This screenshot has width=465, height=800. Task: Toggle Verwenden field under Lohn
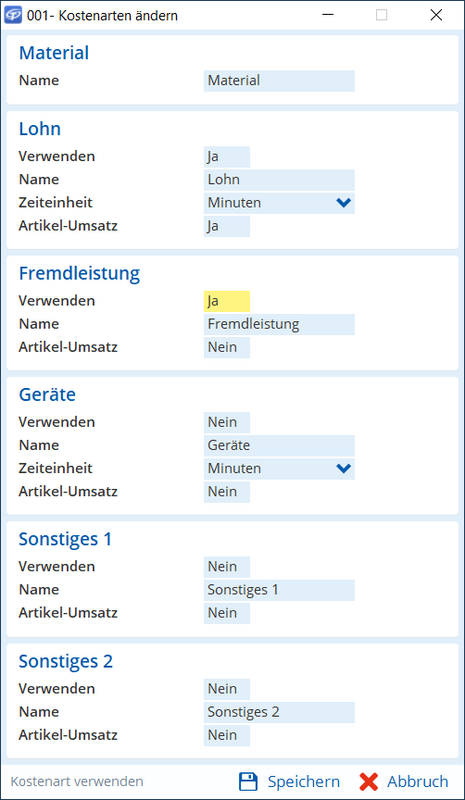click(227, 157)
